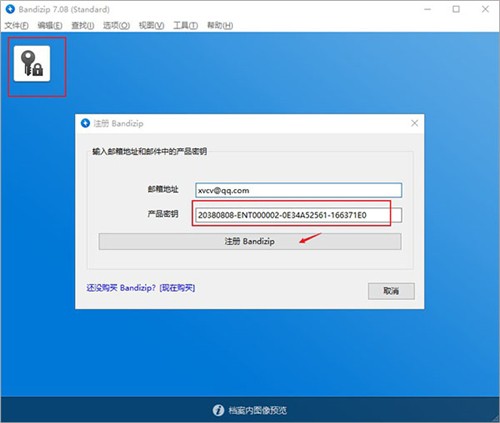Minimize the Bandizip main window
The image size is (500, 423).
point(427,9)
